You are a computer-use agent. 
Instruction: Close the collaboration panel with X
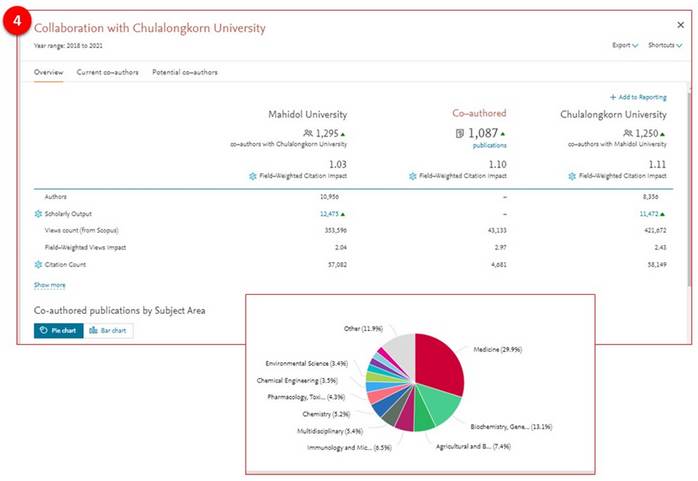point(681,23)
